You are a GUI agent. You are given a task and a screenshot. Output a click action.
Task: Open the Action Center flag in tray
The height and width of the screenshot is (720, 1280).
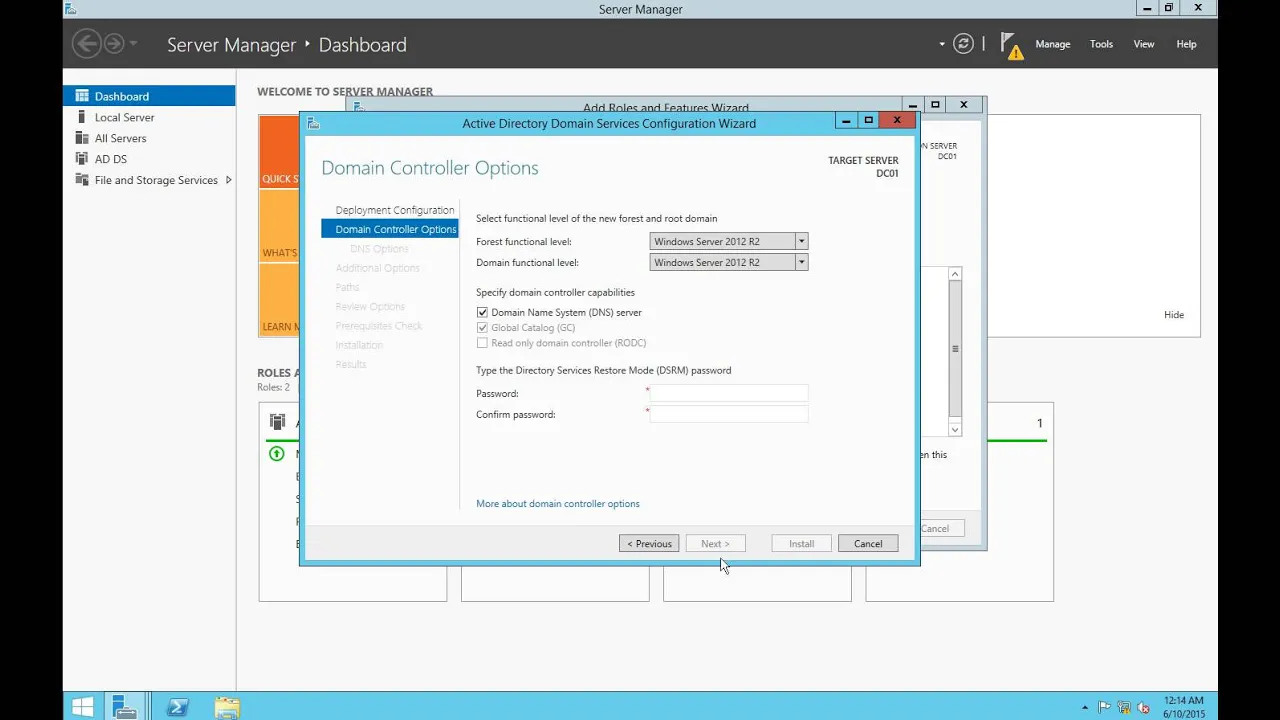[x=1105, y=707]
